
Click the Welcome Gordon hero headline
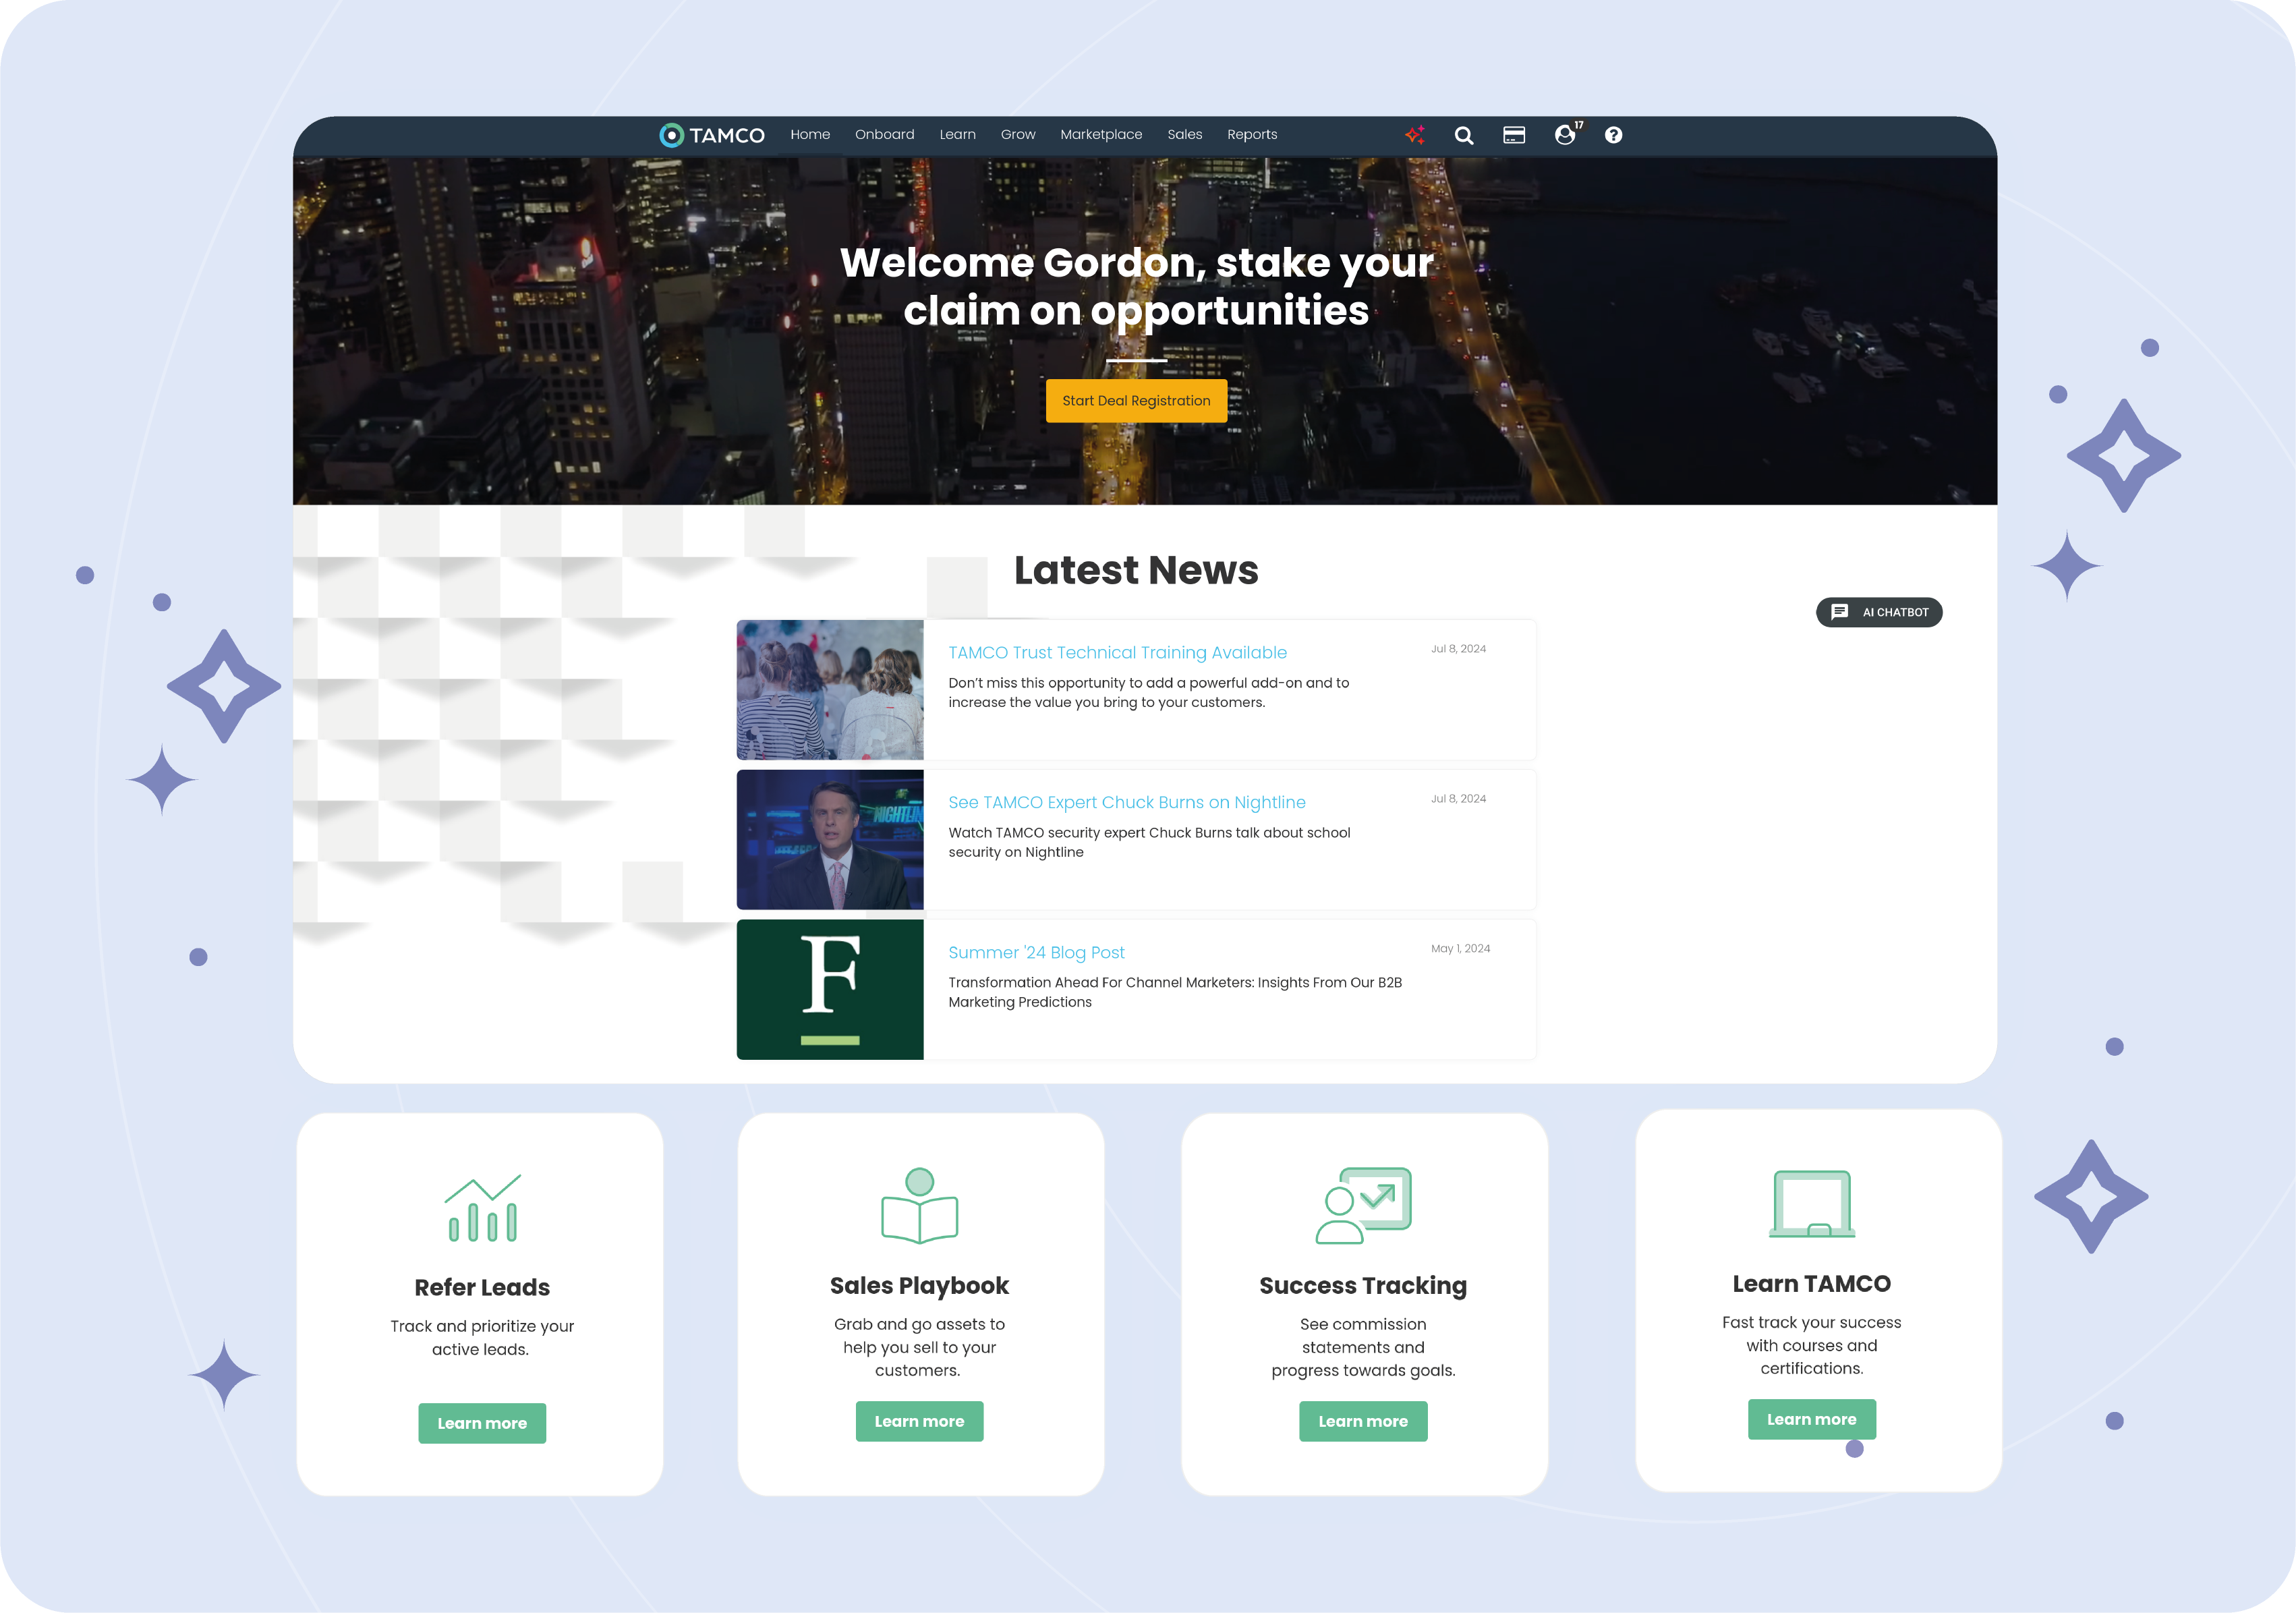[1136, 286]
